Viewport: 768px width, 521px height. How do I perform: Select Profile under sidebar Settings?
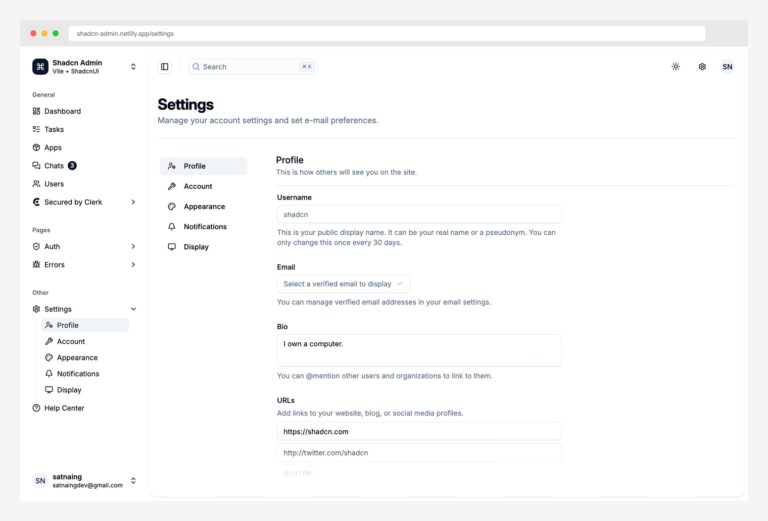[85, 325]
